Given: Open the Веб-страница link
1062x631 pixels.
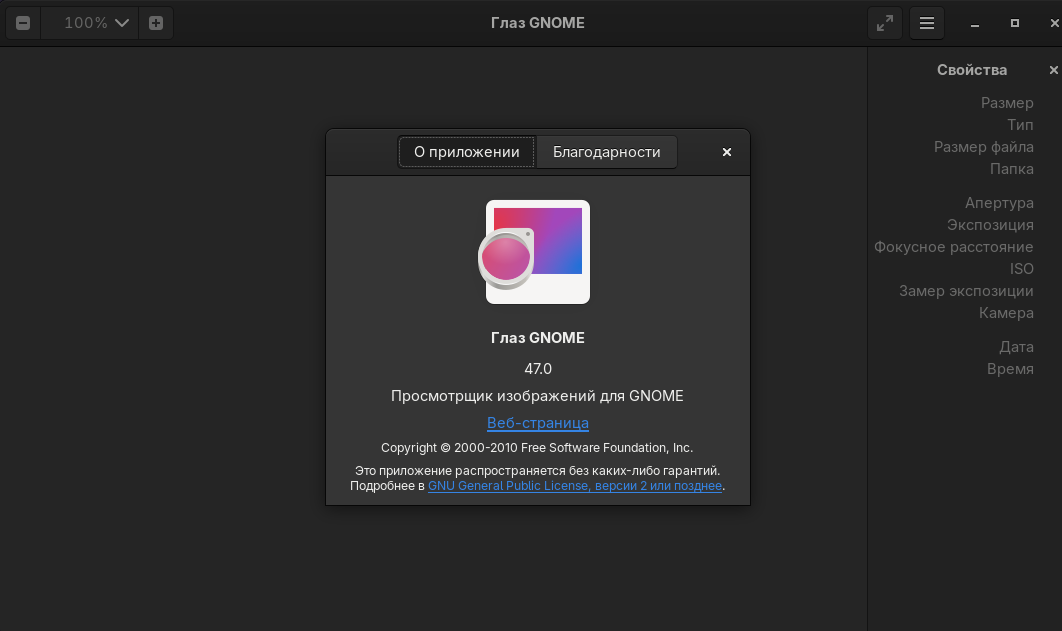Looking at the screenshot, I should [538, 423].
